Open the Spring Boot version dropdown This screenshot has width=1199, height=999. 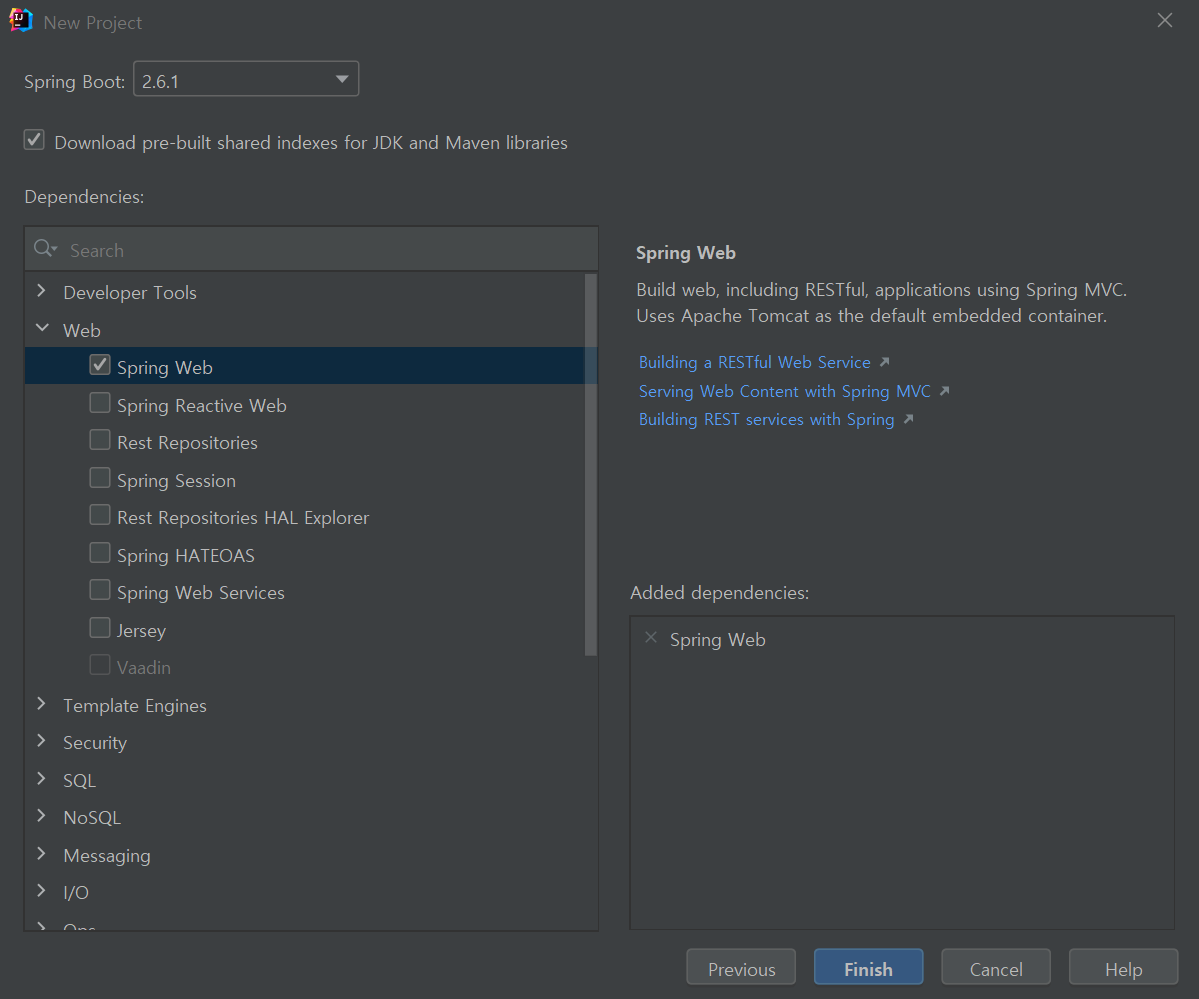[246, 80]
